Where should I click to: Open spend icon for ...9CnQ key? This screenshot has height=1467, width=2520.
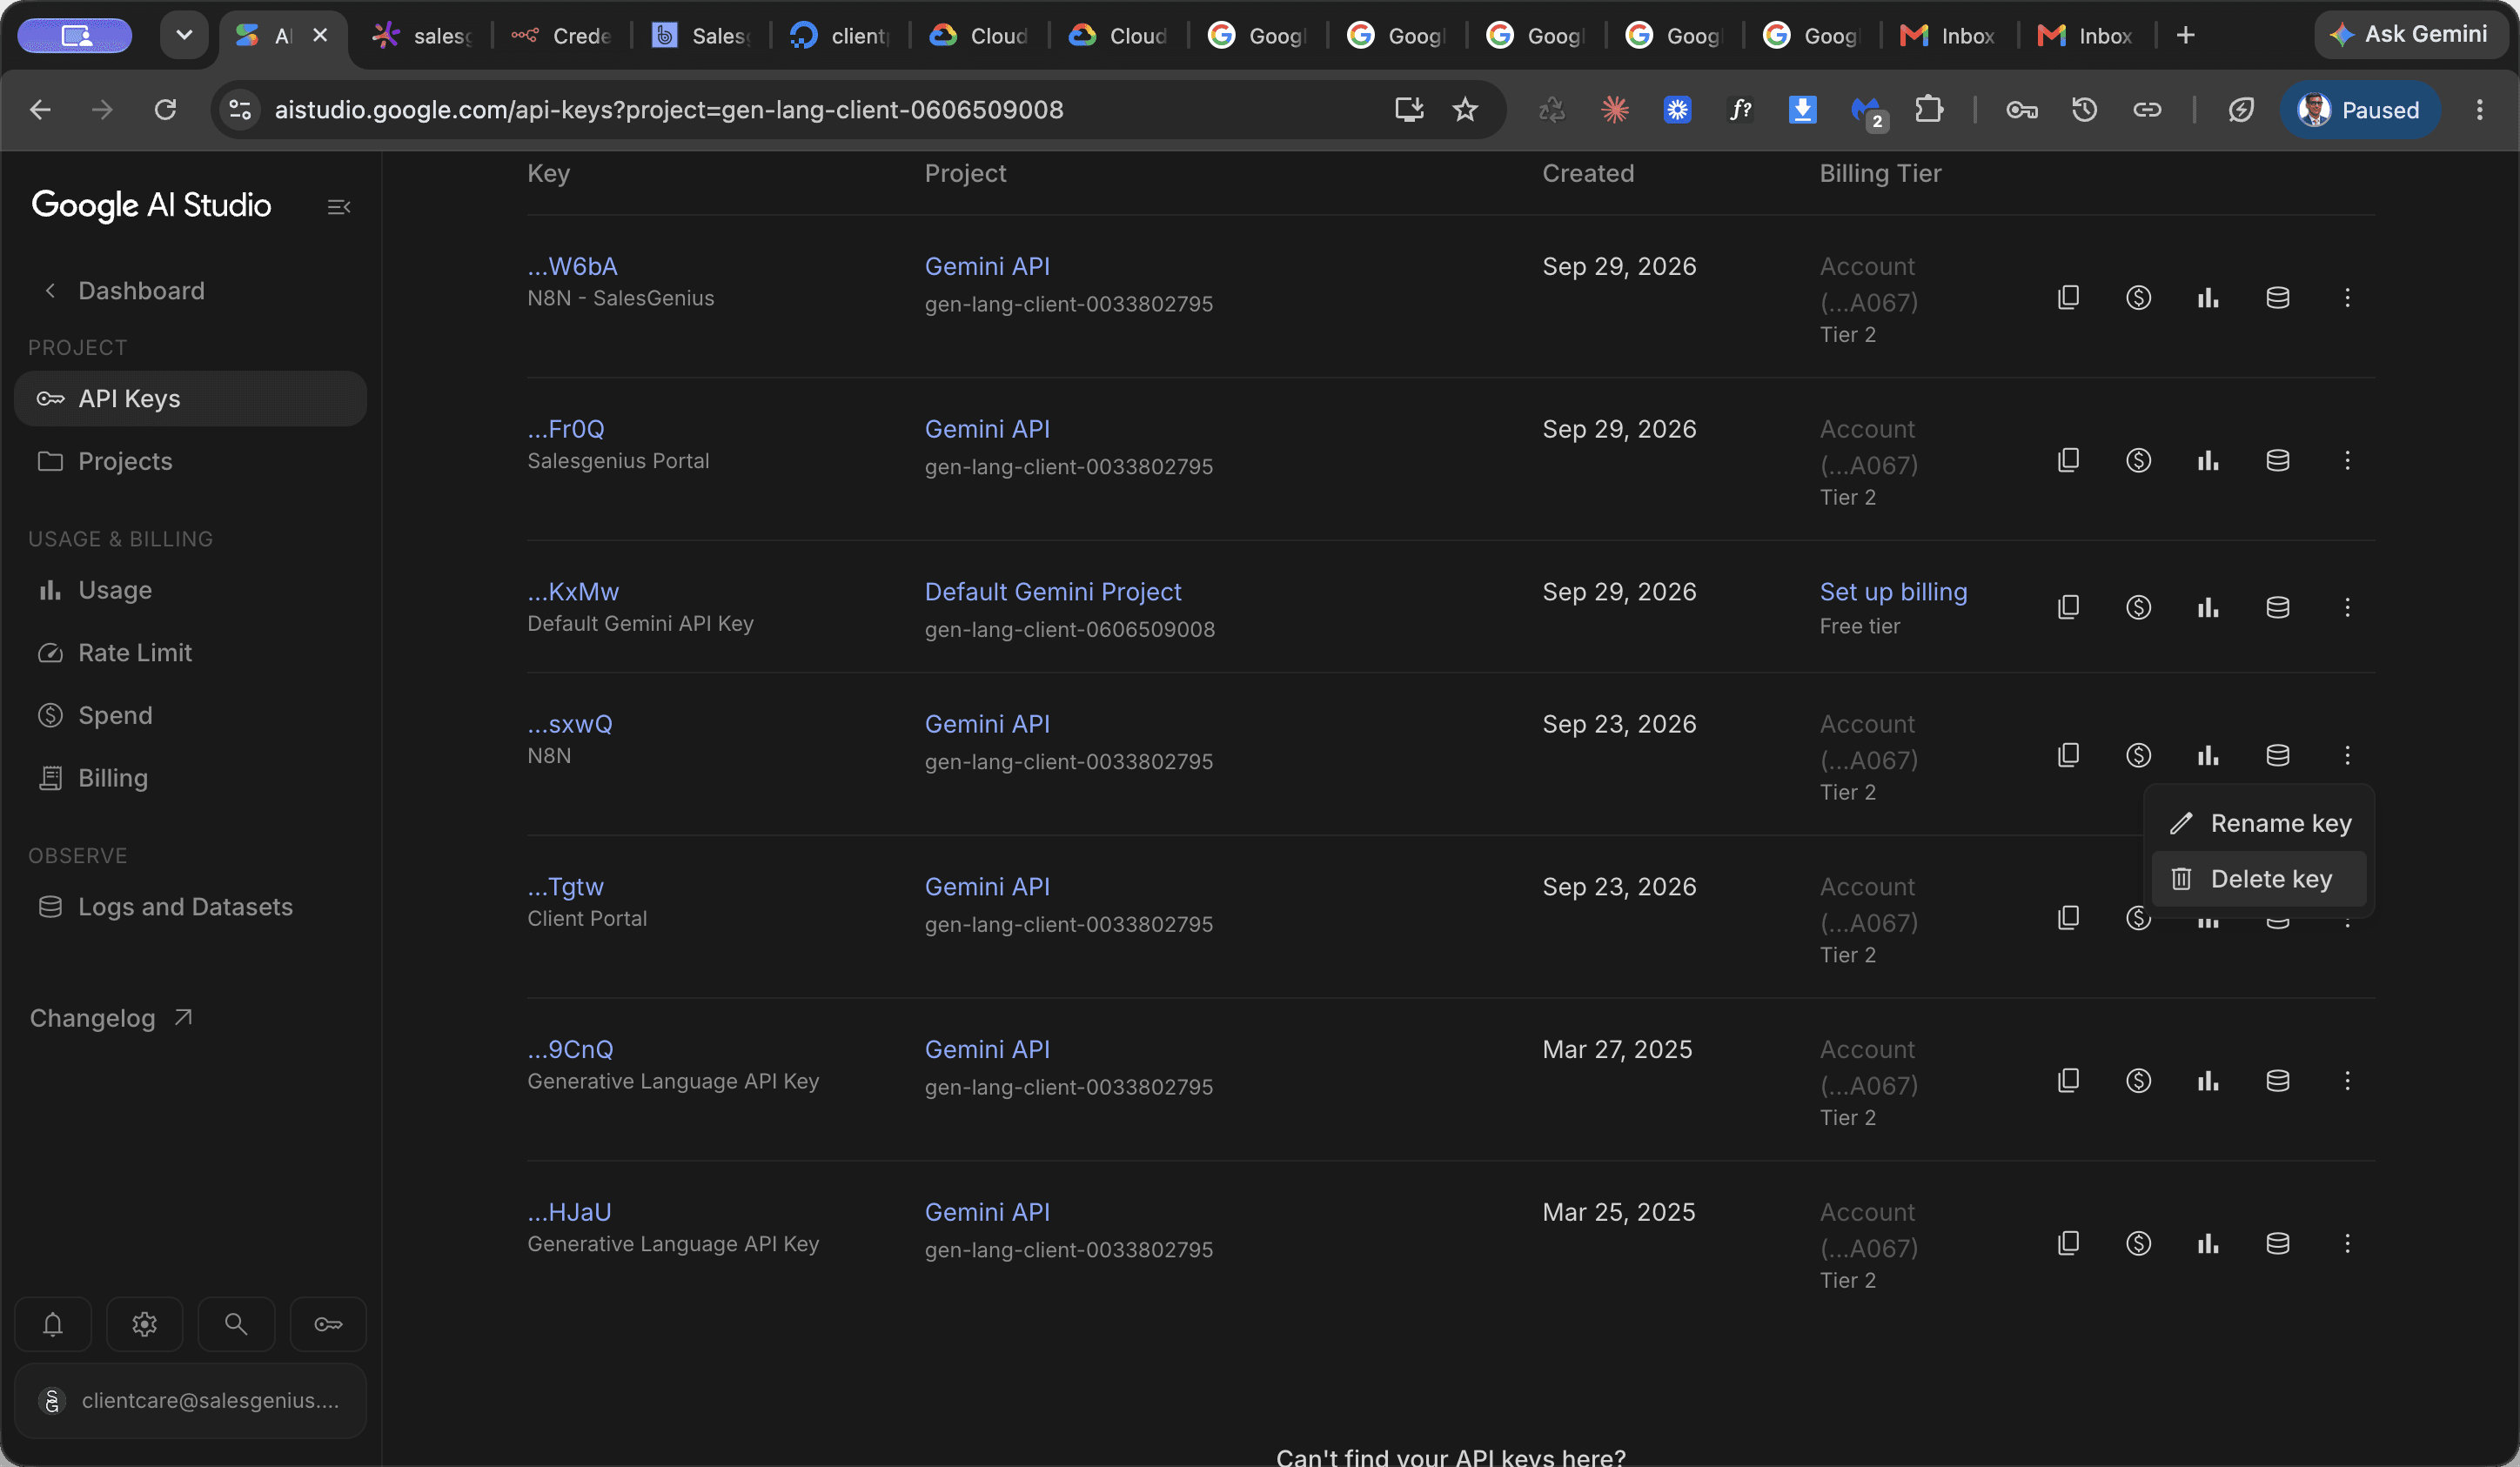[2138, 1080]
